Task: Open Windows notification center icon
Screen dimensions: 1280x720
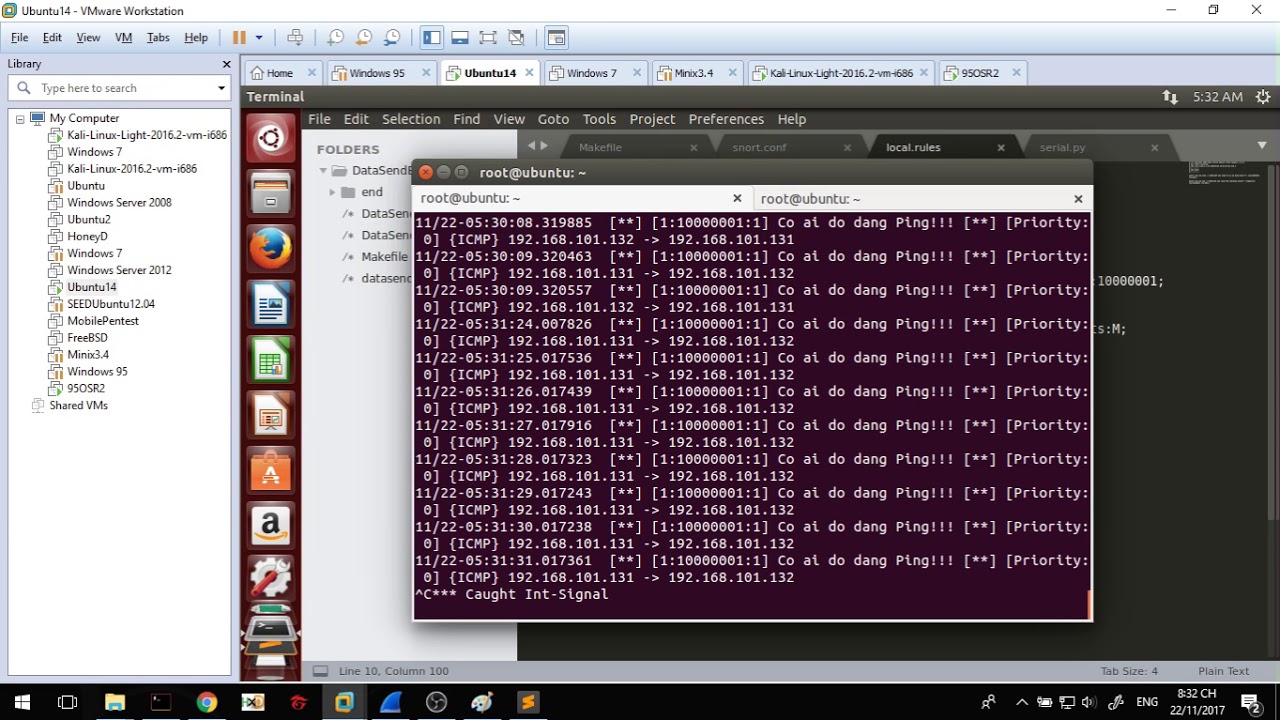Action: tap(1251, 702)
